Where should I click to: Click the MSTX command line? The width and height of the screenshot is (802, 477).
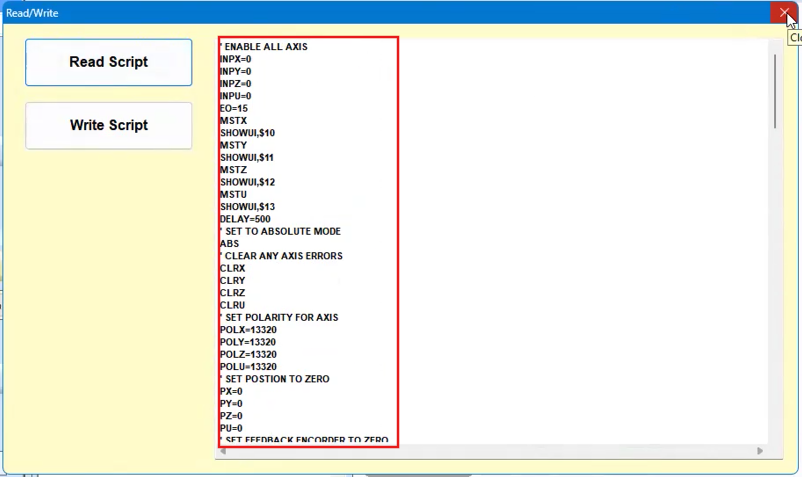233,121
